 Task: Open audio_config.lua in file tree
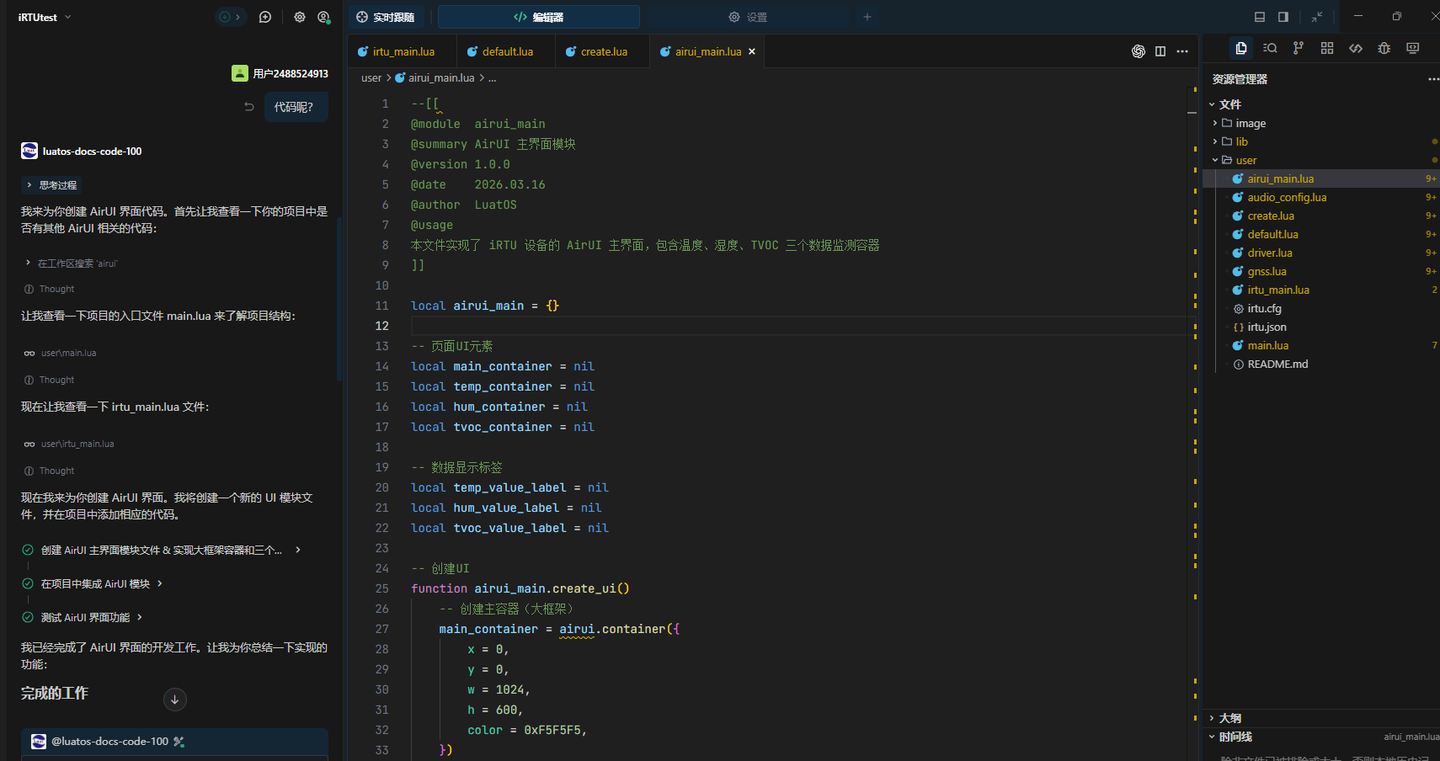1286,197
